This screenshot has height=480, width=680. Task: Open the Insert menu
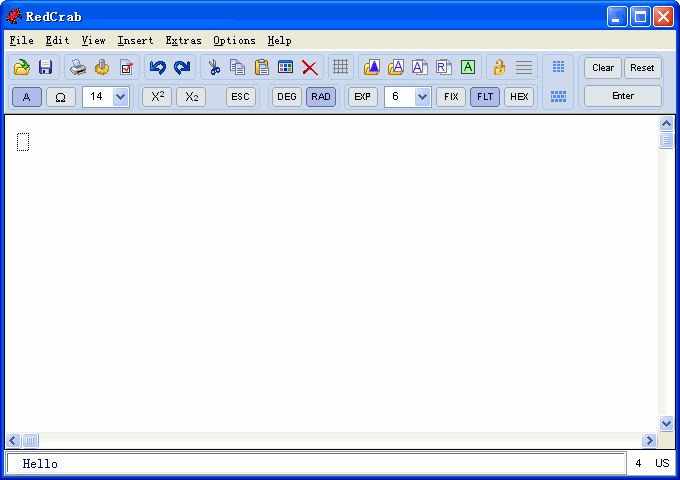[x=135, y=41]
